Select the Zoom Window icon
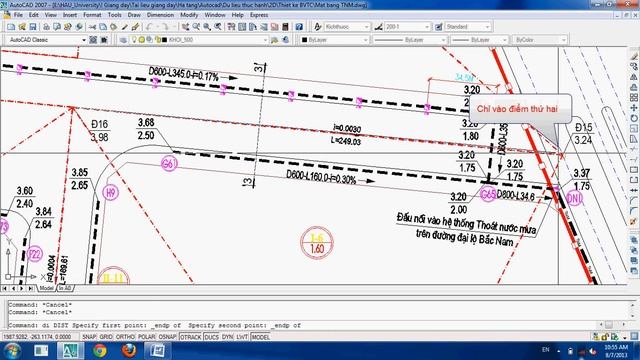This screenshot has height=360, width=640. coord(207,27)
